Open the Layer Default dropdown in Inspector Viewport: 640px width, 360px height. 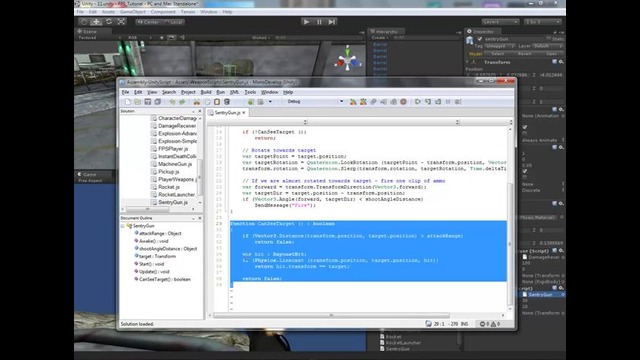click(x=549, y=46)
